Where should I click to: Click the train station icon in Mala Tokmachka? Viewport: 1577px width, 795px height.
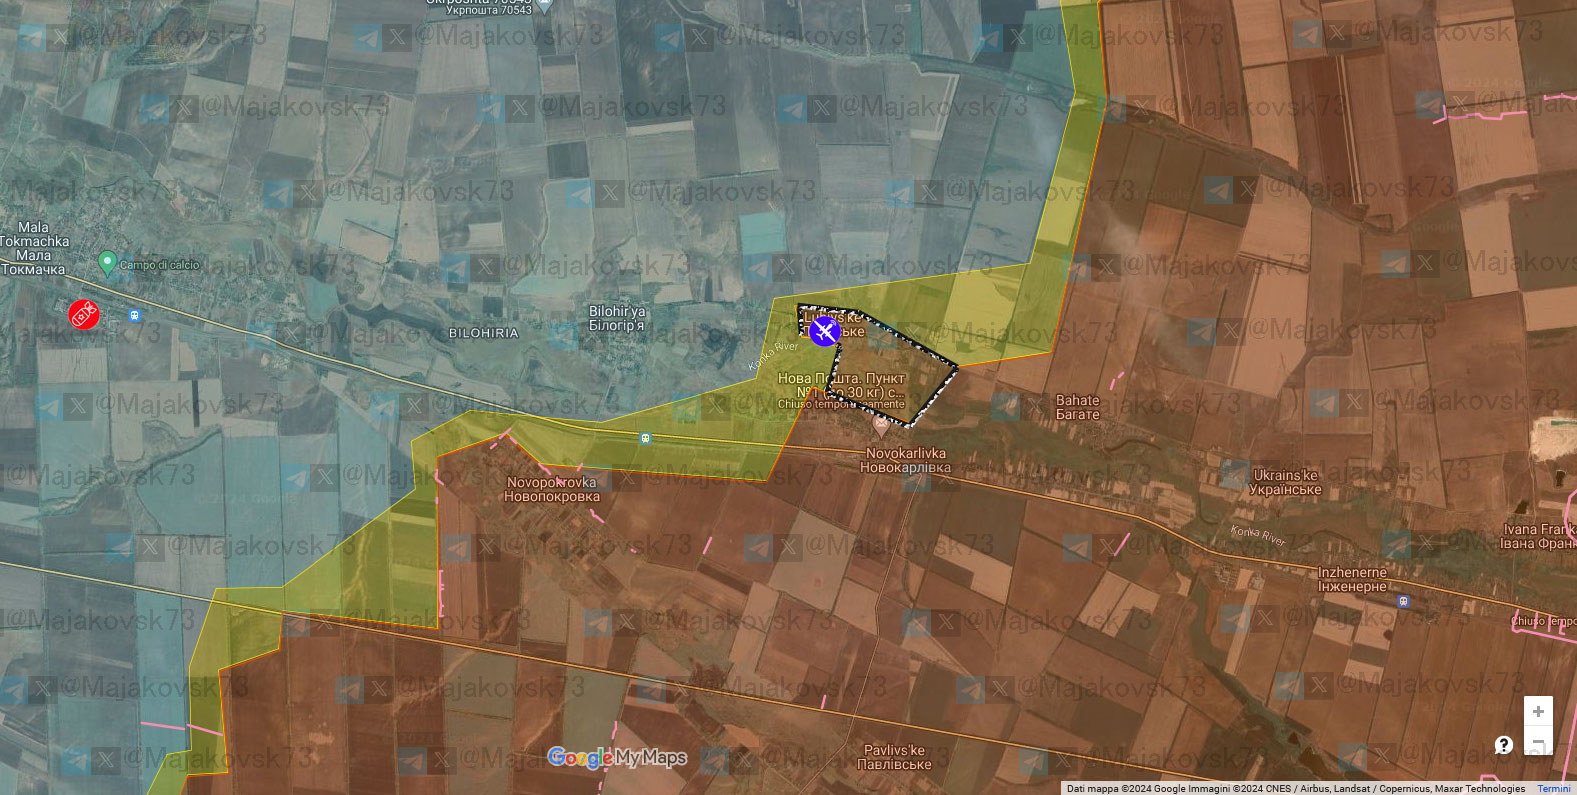click(134, 316)
